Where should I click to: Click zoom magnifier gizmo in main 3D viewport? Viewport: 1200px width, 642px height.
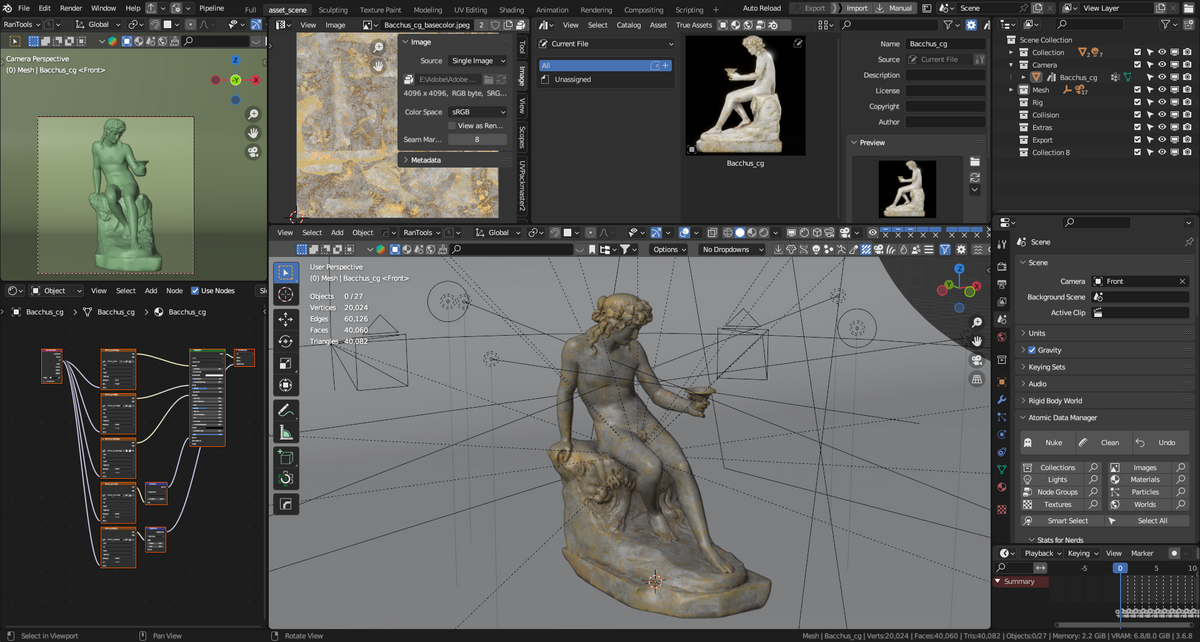[976, 321]
